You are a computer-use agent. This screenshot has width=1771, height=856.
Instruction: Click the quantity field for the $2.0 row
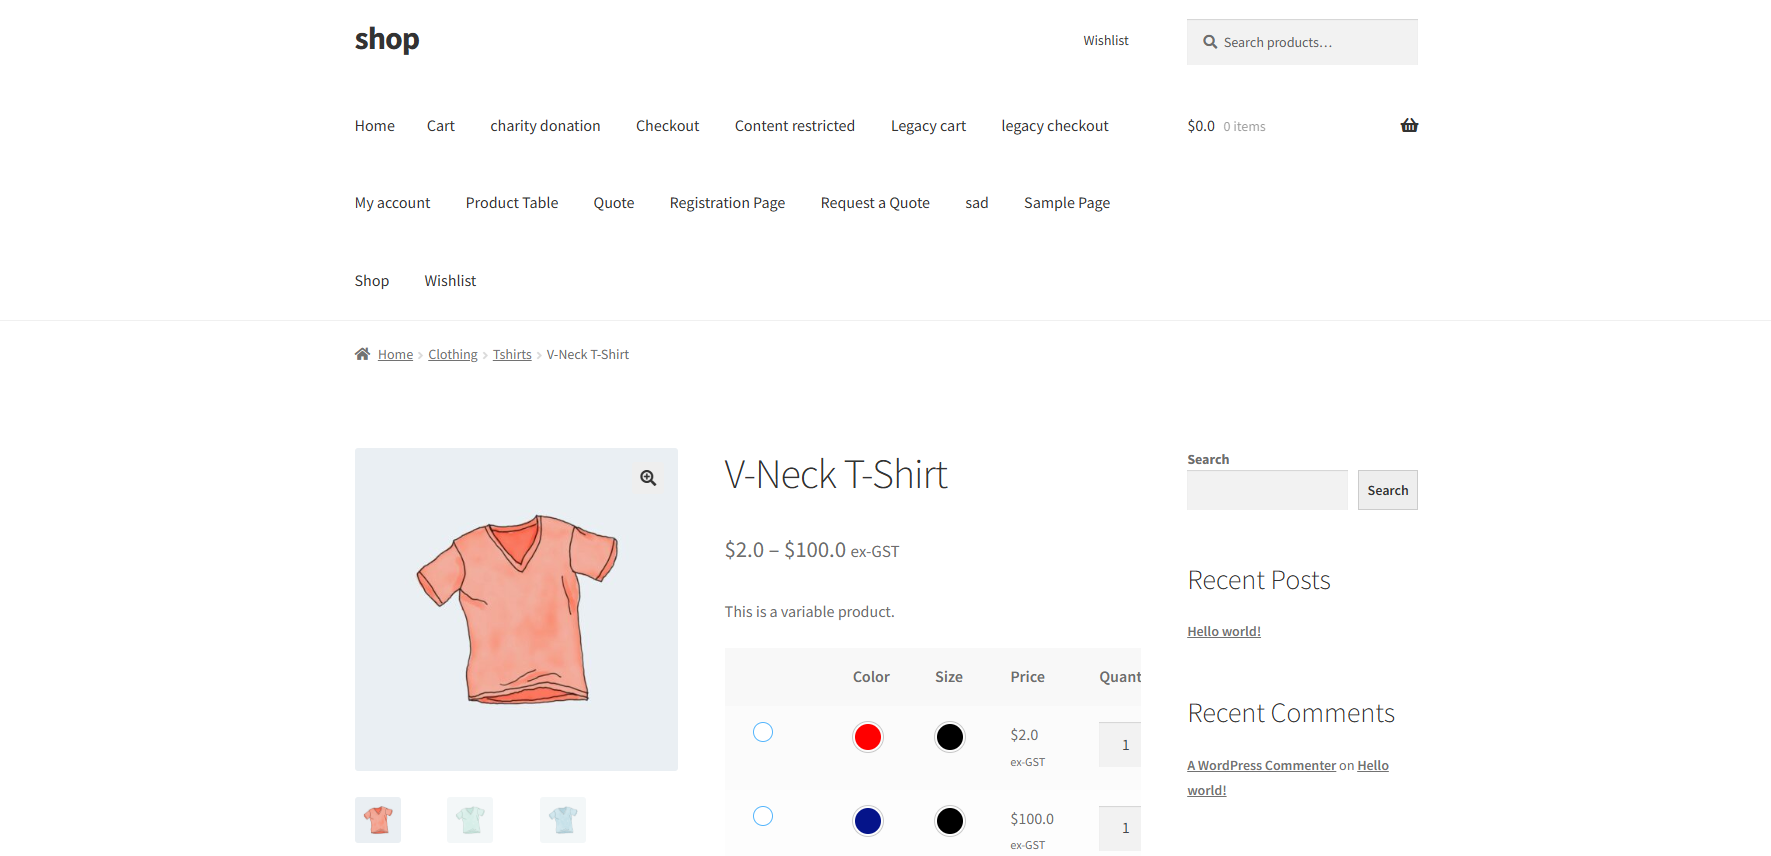(x=1121, y=745)
